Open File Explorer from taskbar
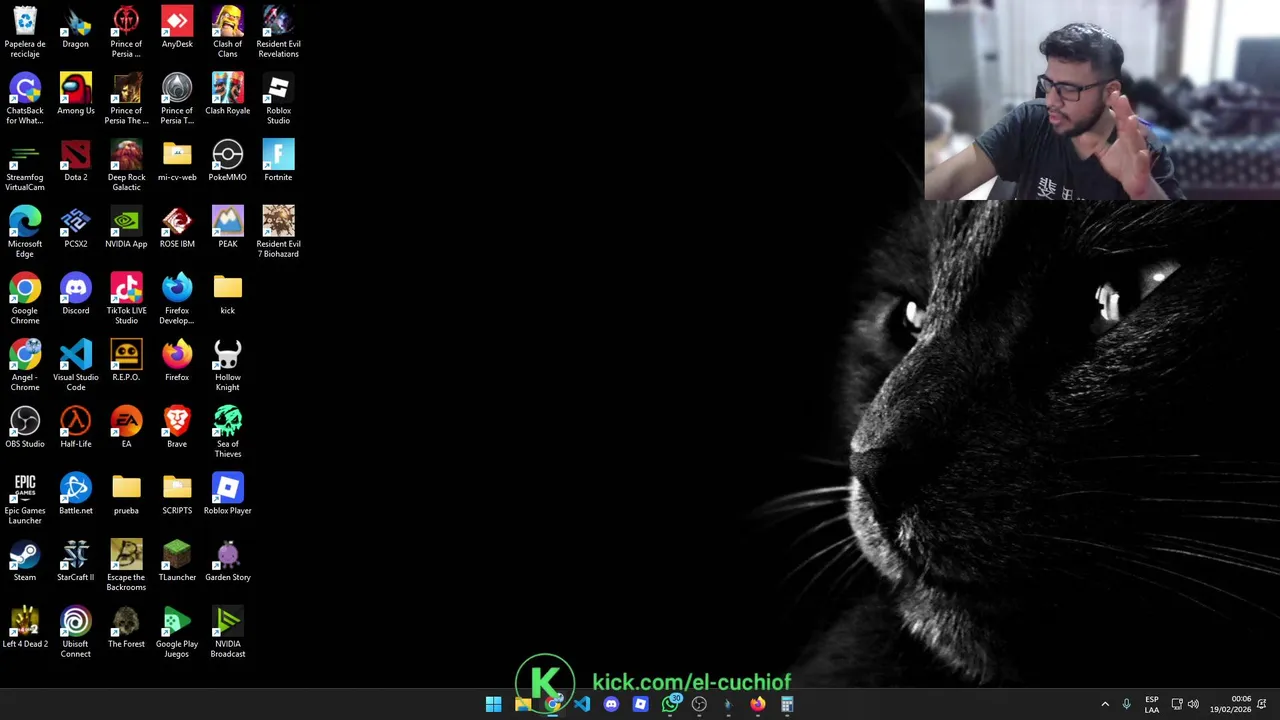1280x720 pixels. pyautogui.click(x=523, y=704)
